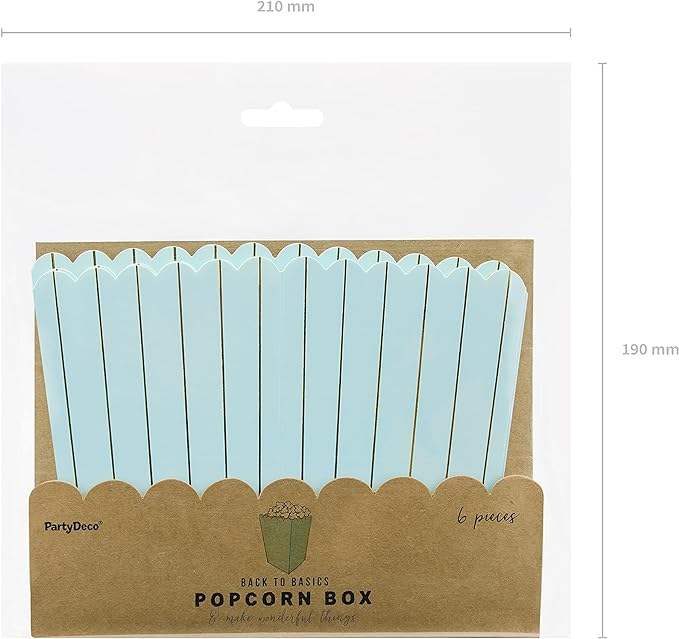
Task: Select the 210 mm width label
Action: click(286, 7)
